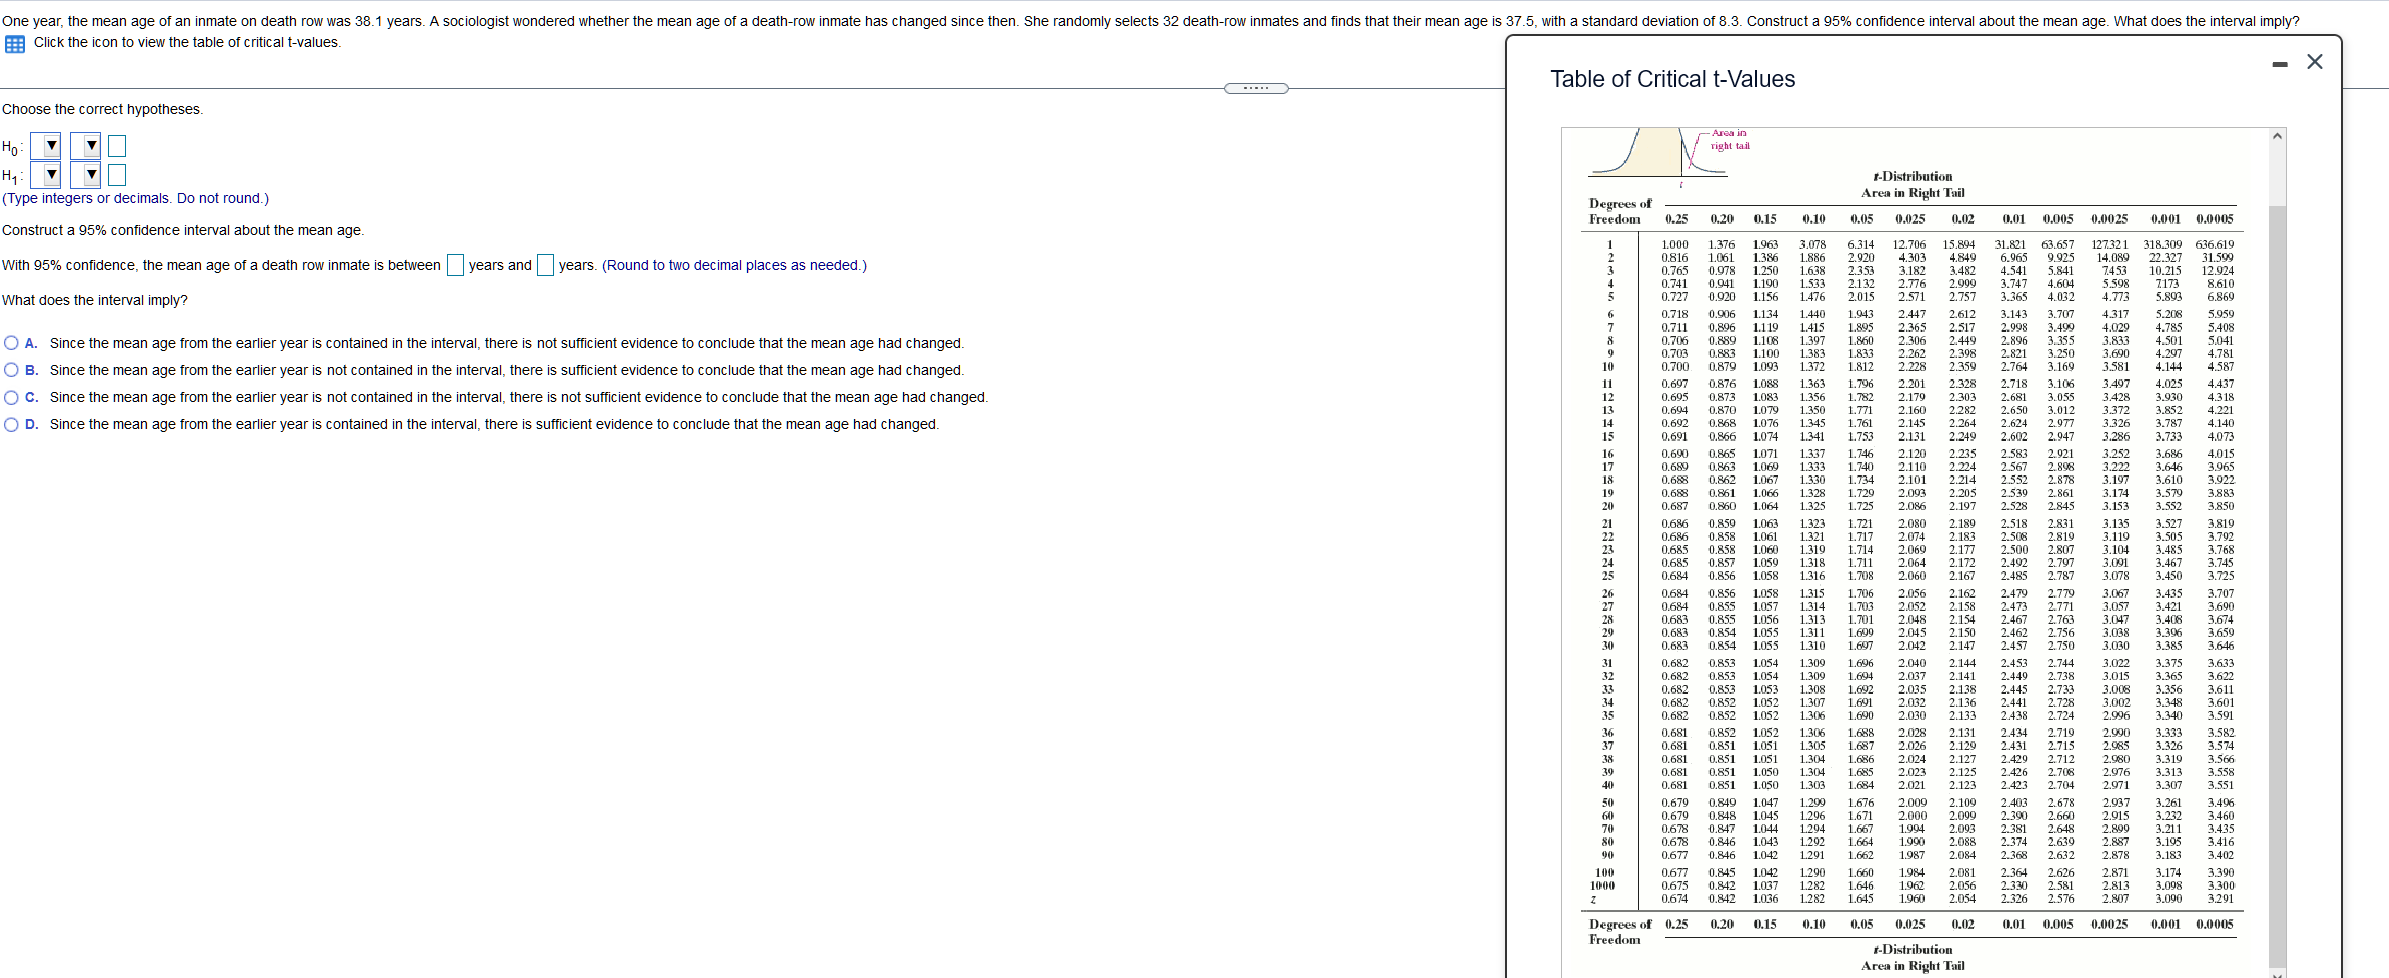Click the H0 value input box
The height and width of the screenshot is (978, 2389).
point(116,146)
